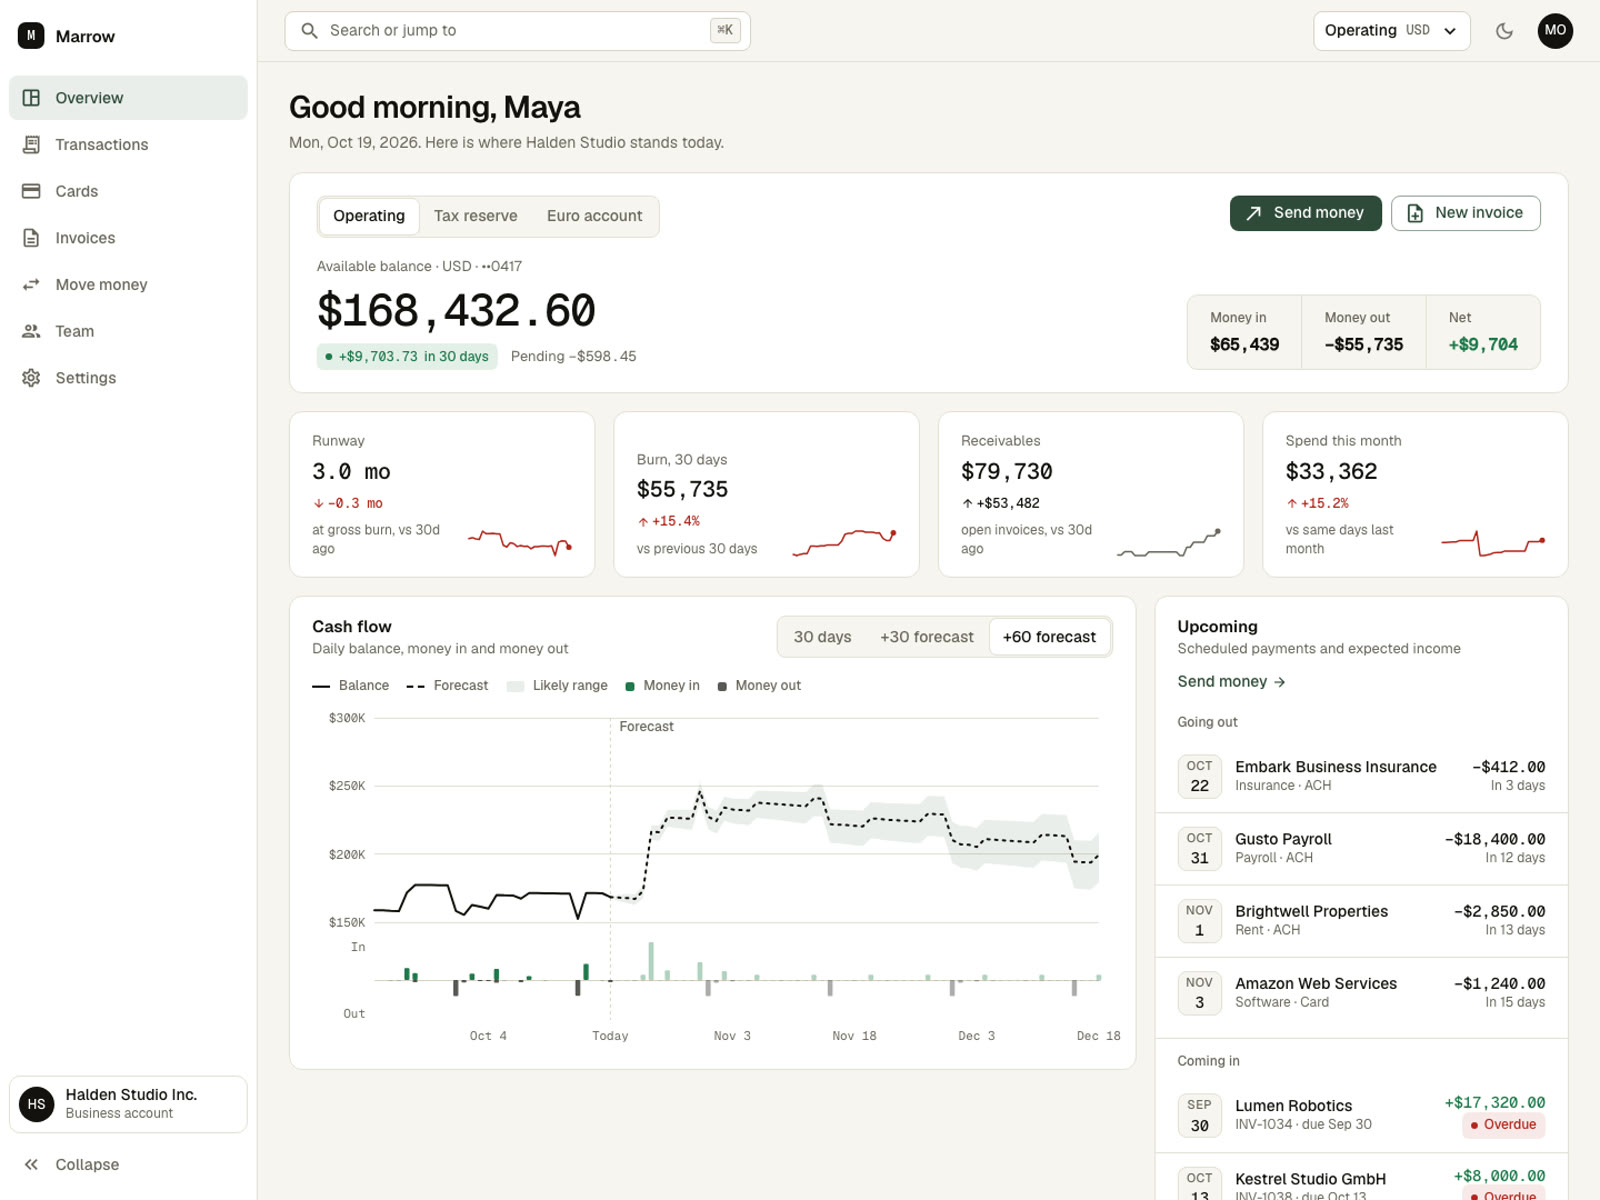
Task: Click the HS avatar for Halden Studio
Action: (37, 1104)
